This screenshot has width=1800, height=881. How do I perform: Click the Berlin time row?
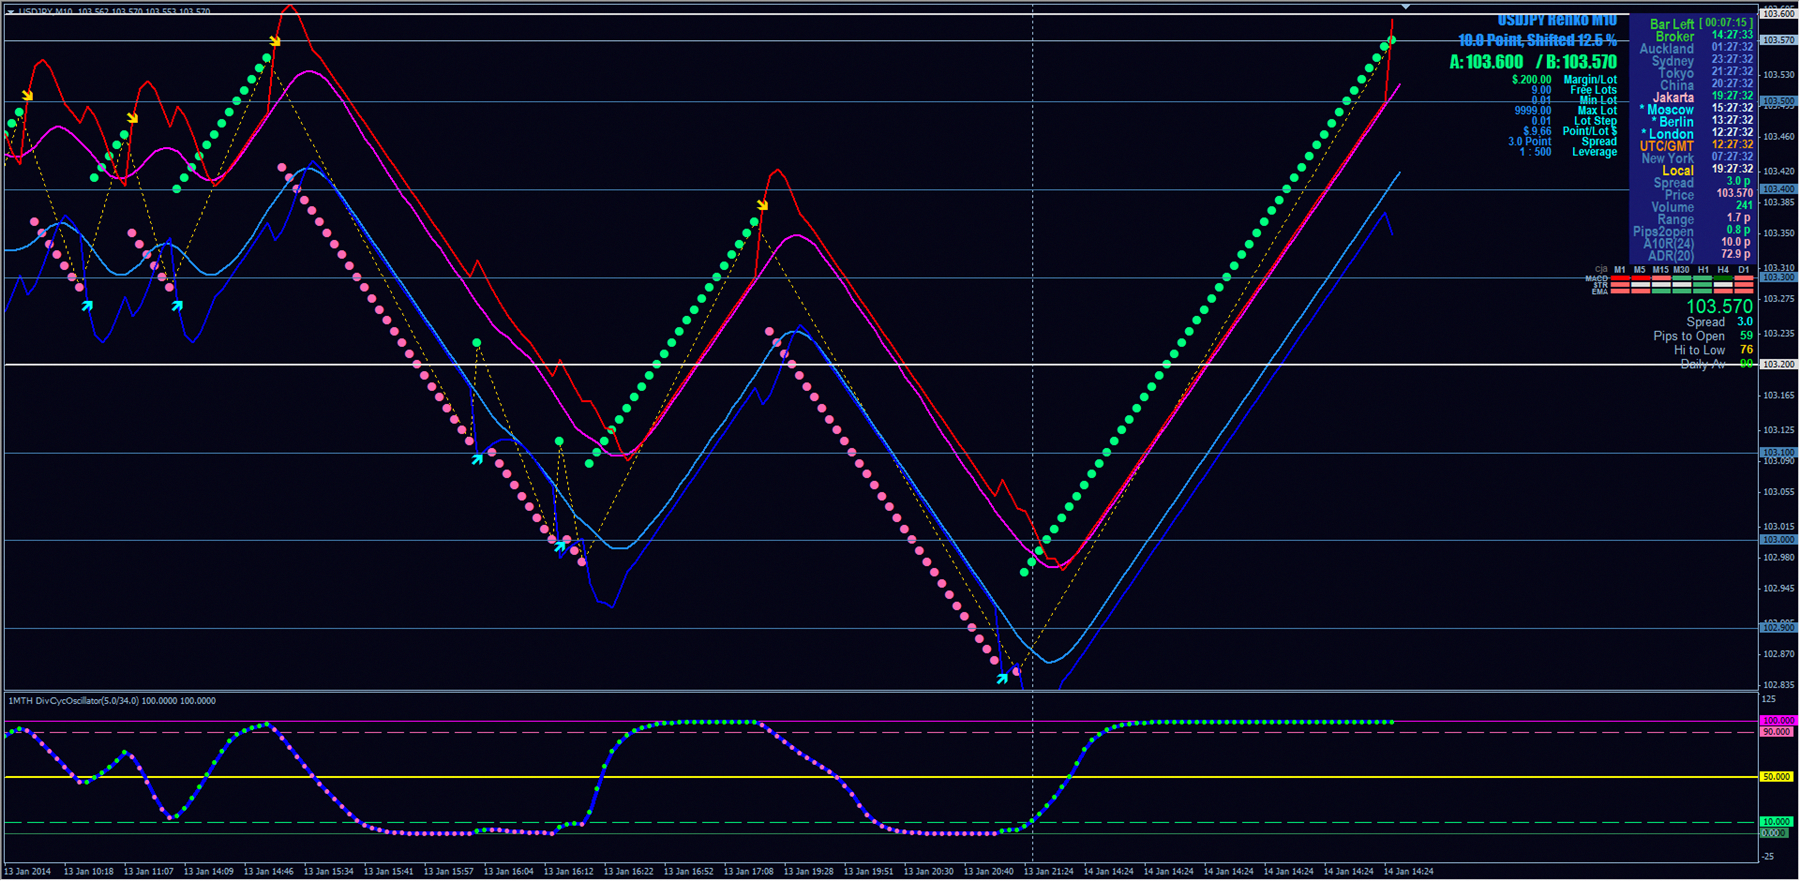point(1702,121)
